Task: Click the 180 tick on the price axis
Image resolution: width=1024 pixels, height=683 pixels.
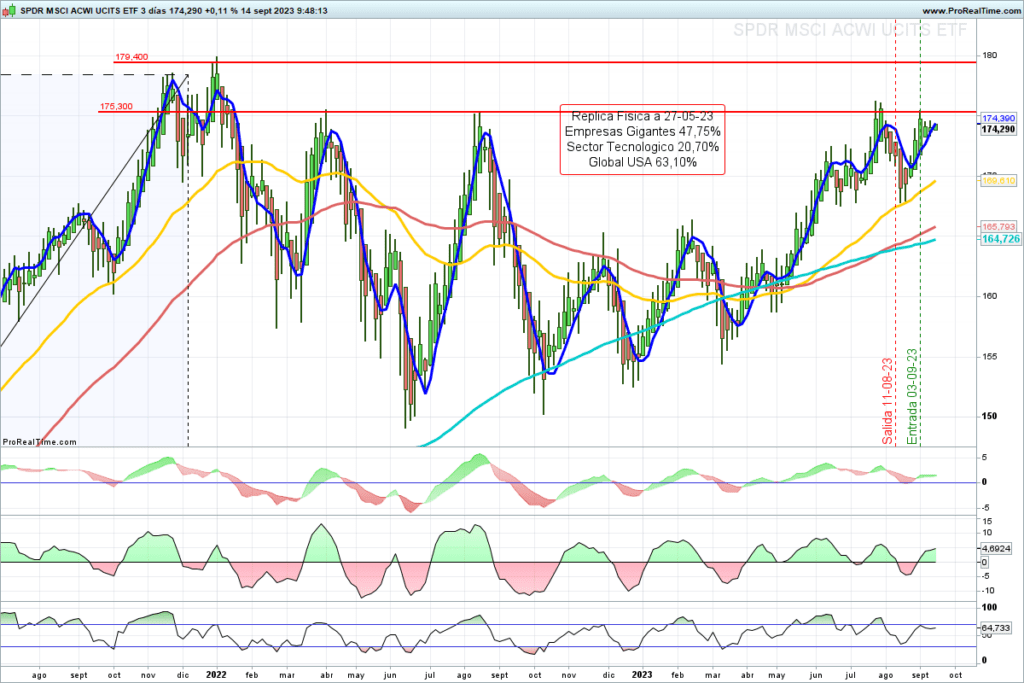Action: [x=990, y=56]
